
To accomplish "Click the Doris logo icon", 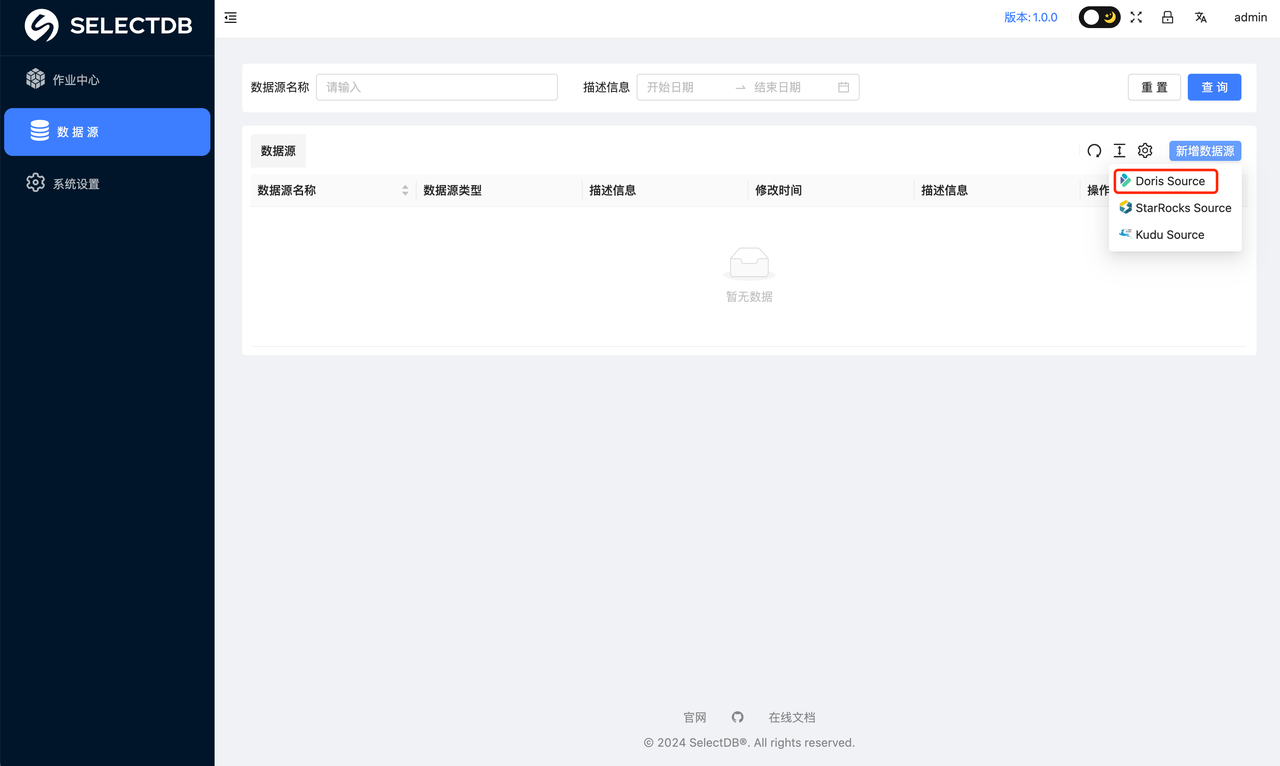I will pyautogui.click(x=1125, y=181).
